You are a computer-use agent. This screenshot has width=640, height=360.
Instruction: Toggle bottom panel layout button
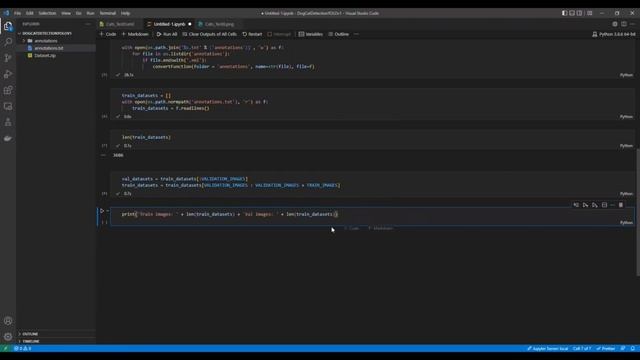point(572,13)
